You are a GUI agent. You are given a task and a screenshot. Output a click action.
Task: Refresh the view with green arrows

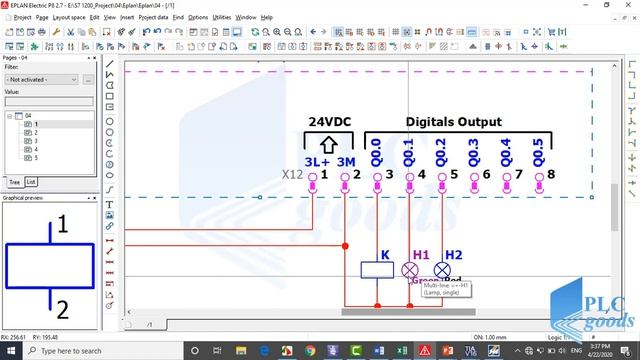click(255, 32)
